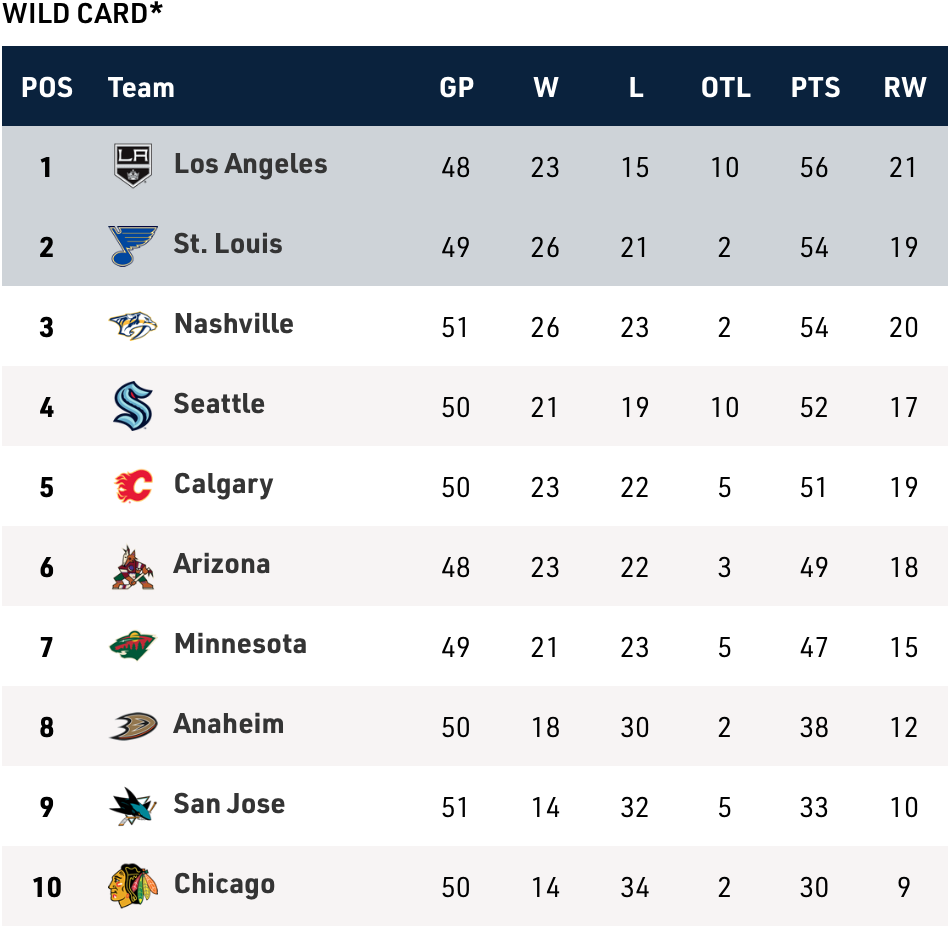This screenshot has width=948, height=926.
Task: Click the Los Angeles Kings logo
Action: click(x=133, y=166)
